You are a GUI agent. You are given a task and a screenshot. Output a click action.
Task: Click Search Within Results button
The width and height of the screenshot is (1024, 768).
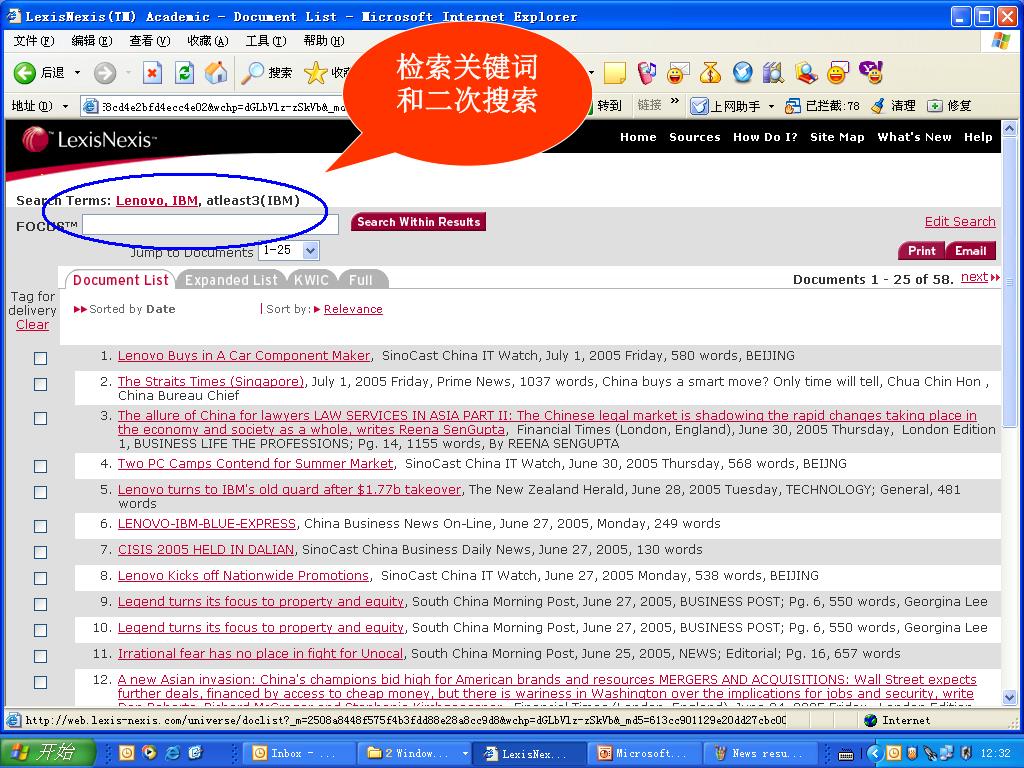pos(419,222)
